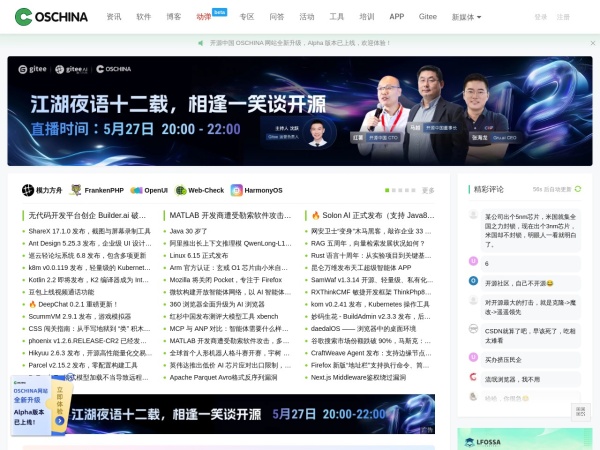Open Ant Design 5.25.3 发布 article
The width and height of the screenshot is (600, 450).
click(90, 243)
